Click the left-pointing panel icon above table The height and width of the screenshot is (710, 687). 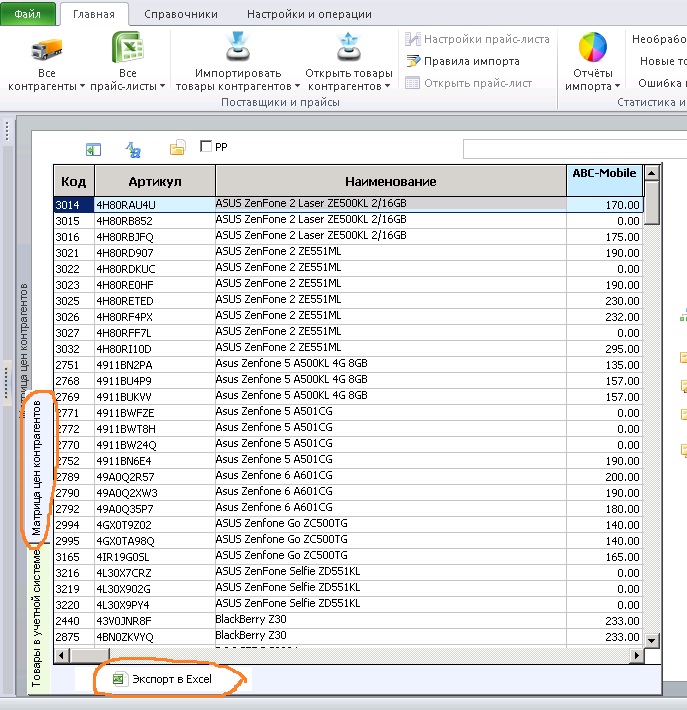93,149
